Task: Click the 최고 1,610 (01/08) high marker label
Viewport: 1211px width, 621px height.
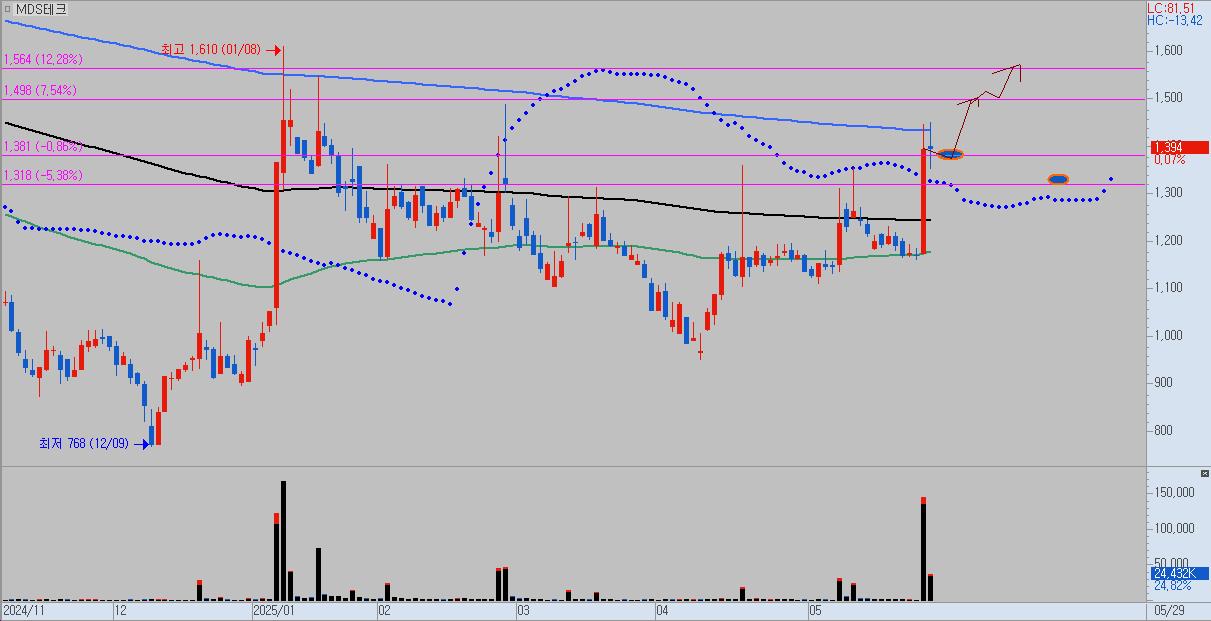Action: pos(211,48)
